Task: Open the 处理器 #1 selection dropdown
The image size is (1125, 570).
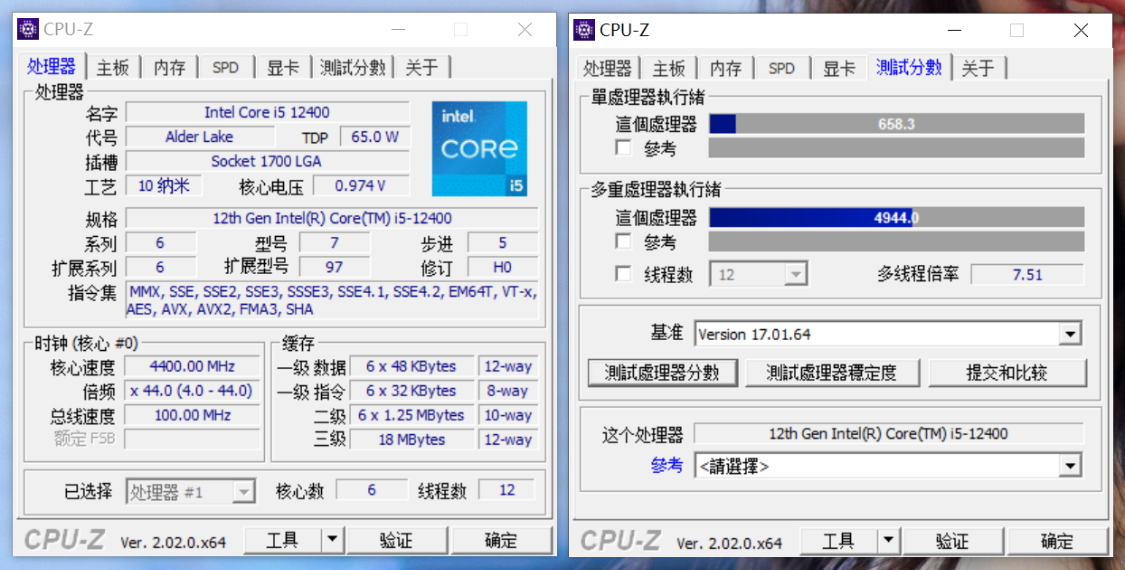Action: click(243, 491)
